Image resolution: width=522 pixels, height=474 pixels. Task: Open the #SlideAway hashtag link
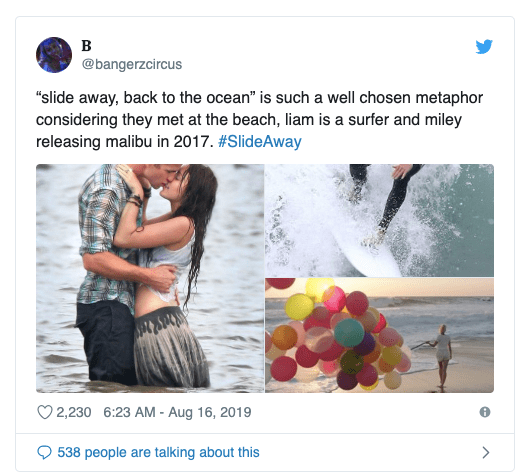pyautogui.click(x=260, y=141)
